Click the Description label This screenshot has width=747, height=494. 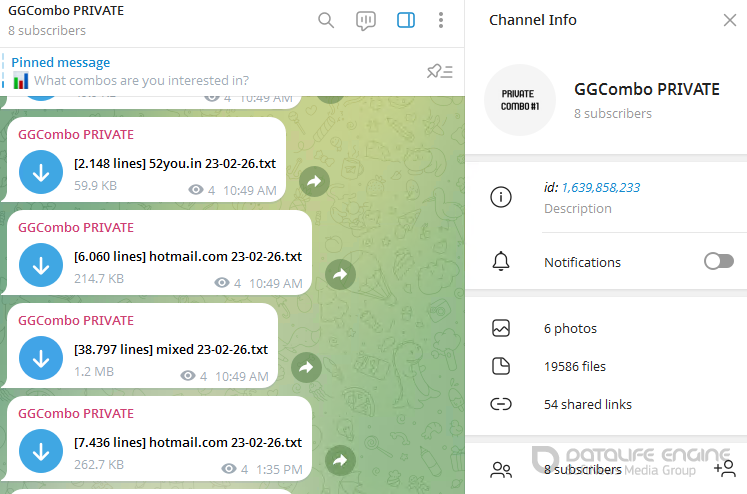click(x=578, y=209)
